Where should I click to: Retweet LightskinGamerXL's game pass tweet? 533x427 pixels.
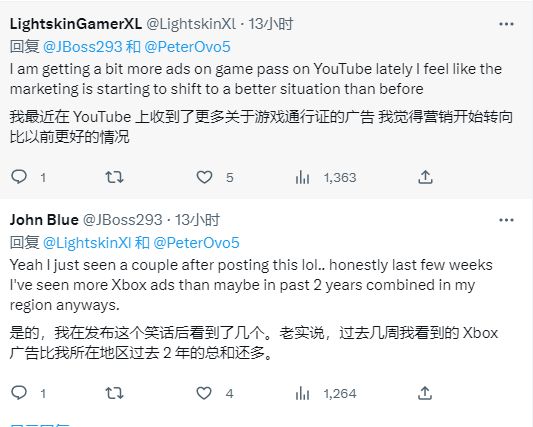click(114, 177)
